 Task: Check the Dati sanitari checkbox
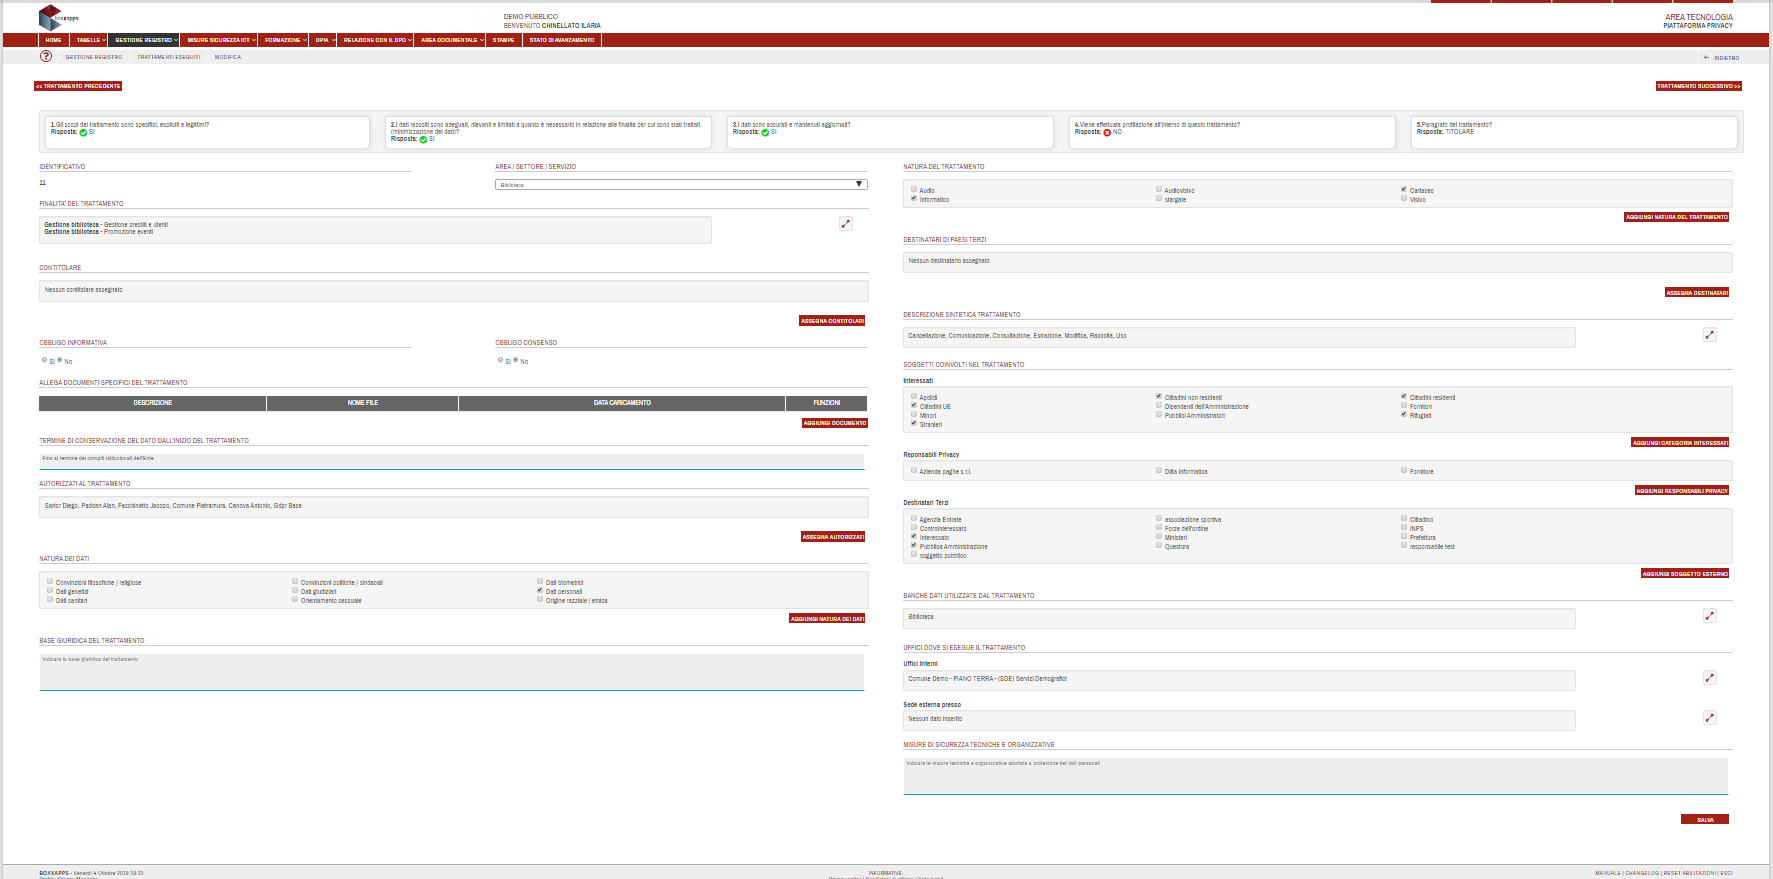click(50, 599)
